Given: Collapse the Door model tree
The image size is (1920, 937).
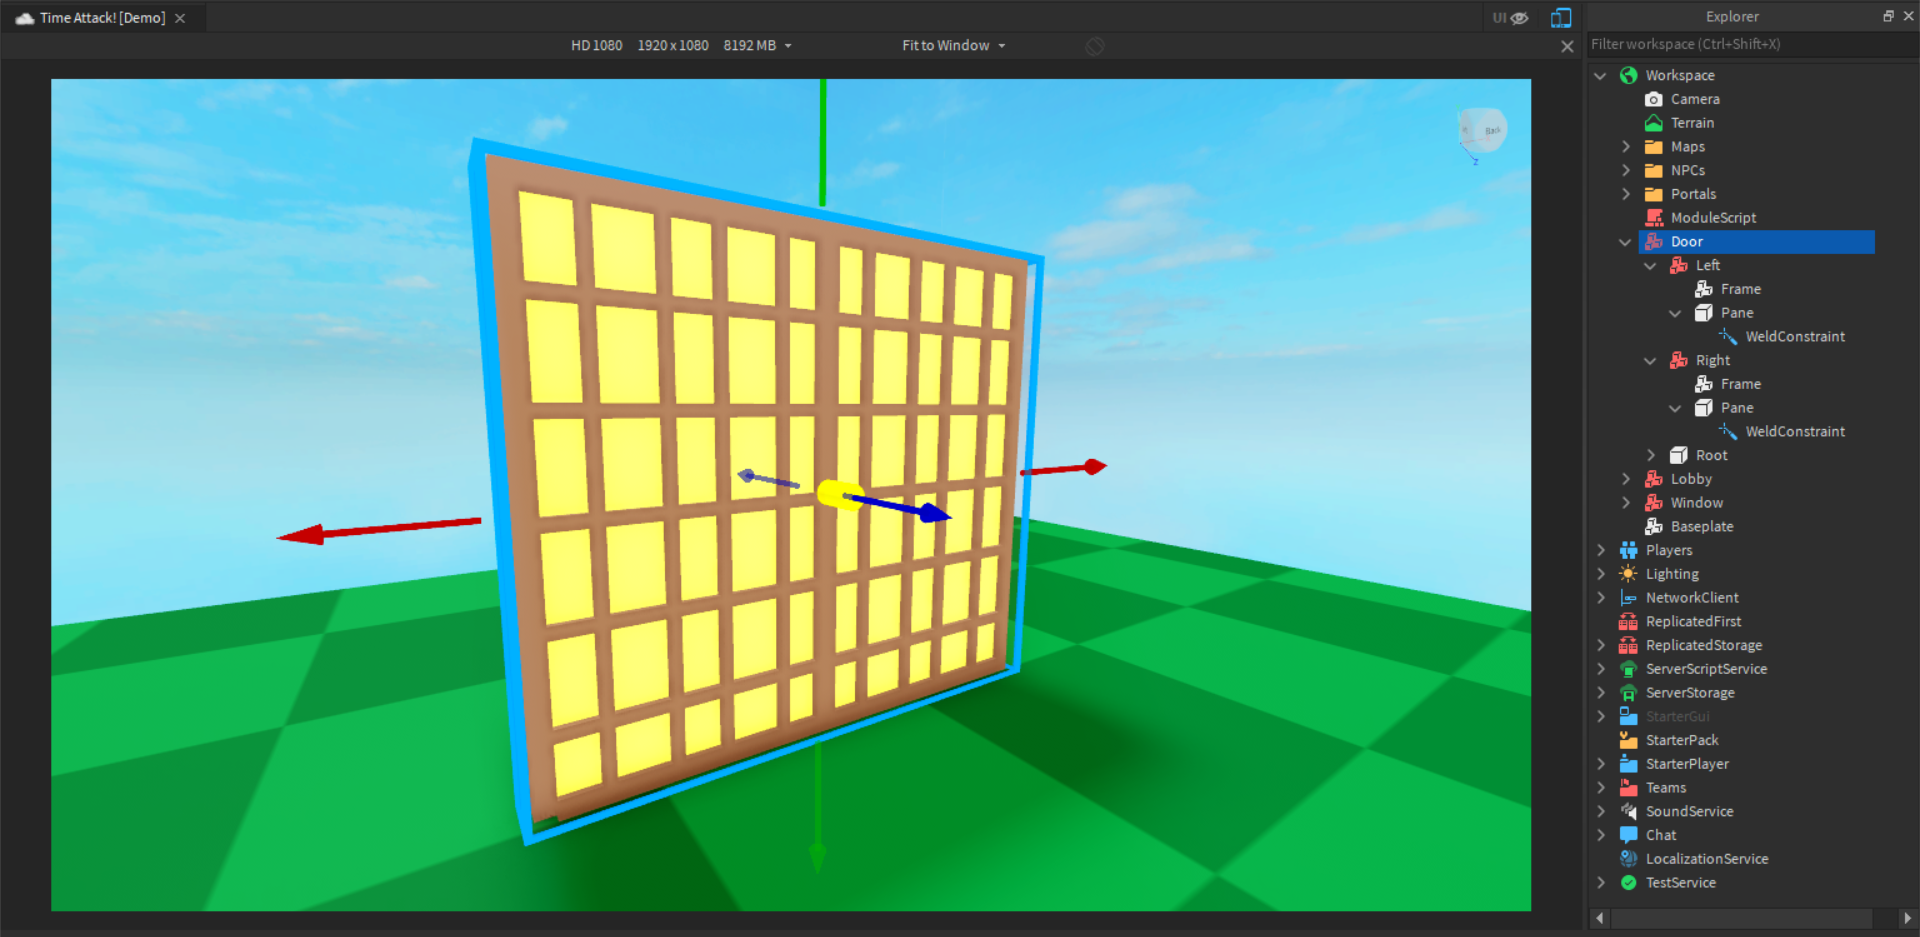Looking at the screenshot, I should pyautogui.click(x=1625, y=242).
